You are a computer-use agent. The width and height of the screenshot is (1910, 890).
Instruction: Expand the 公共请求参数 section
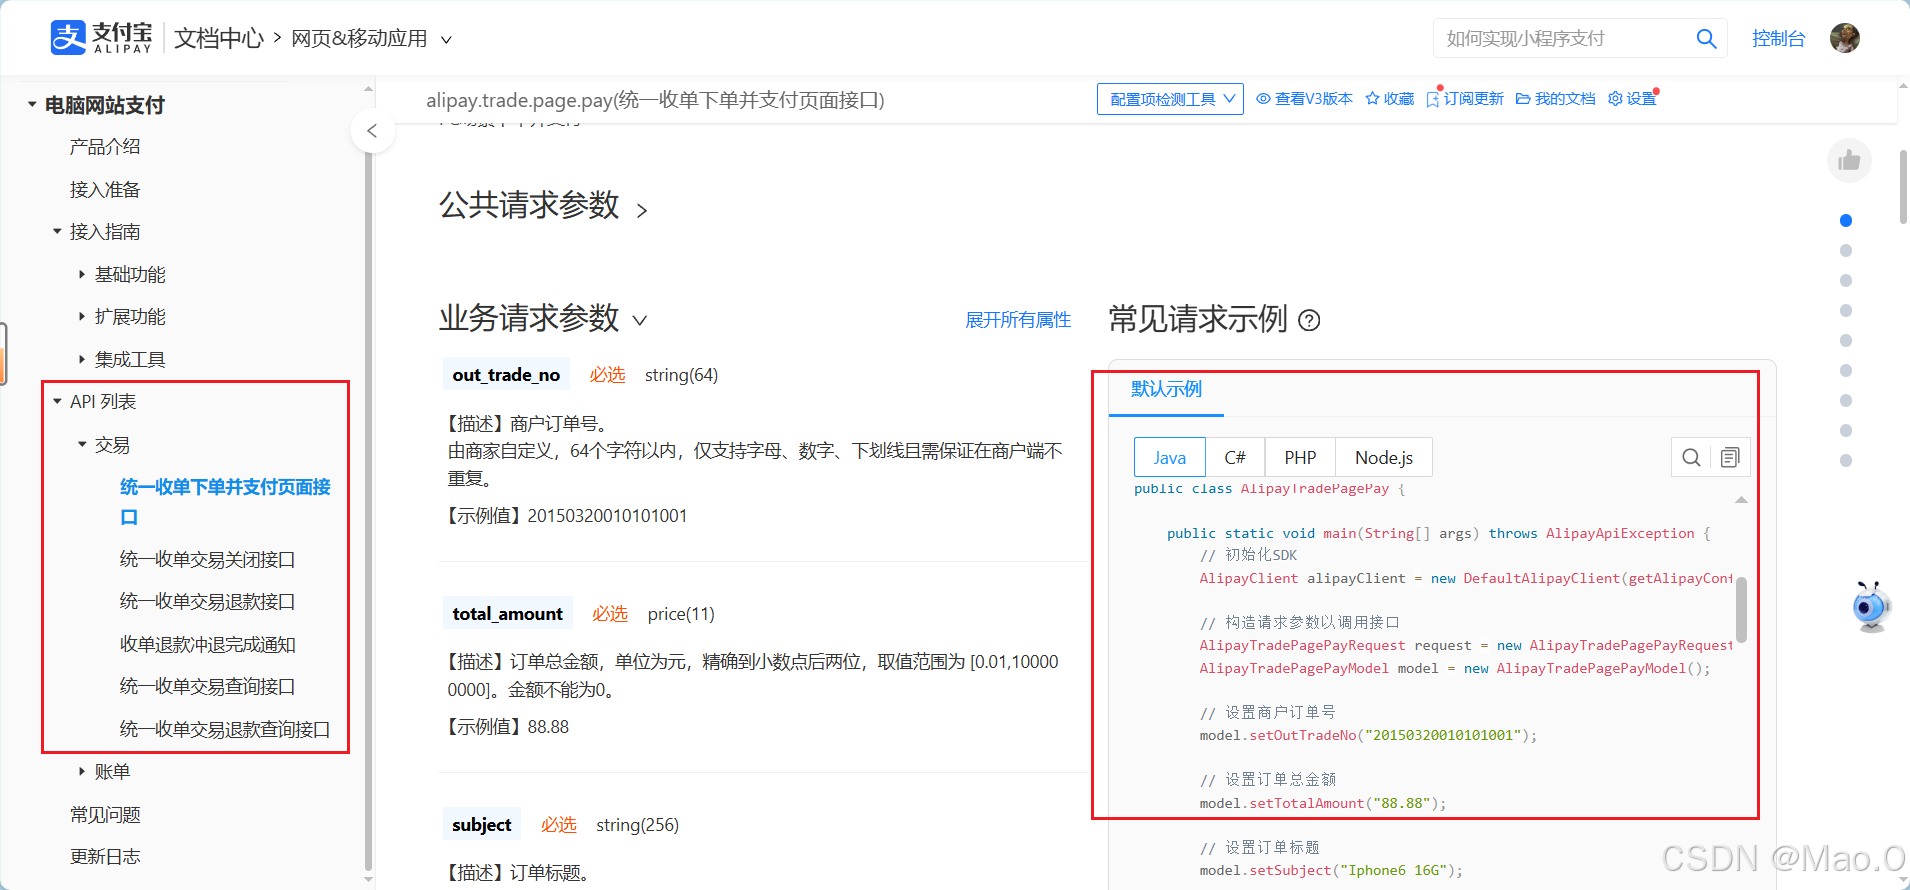(642, 210)
